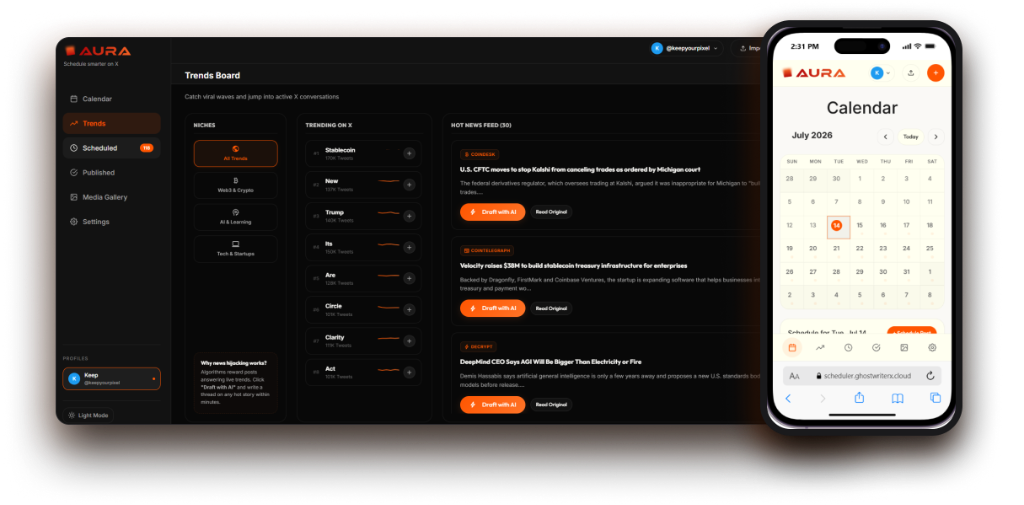
Task: Select July 31 on the phone calendar
Action: click(x=906, y=273)
